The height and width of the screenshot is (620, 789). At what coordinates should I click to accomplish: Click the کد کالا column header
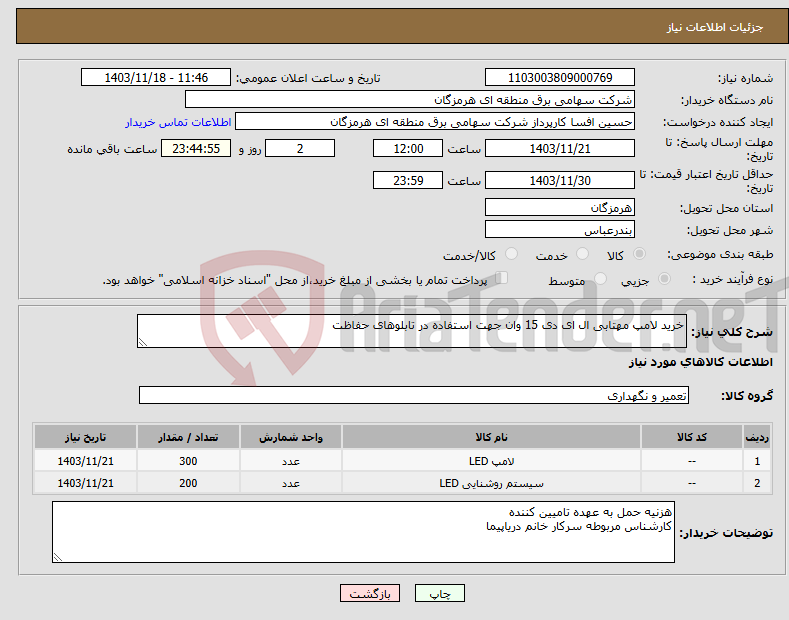(x=692, y=437)
